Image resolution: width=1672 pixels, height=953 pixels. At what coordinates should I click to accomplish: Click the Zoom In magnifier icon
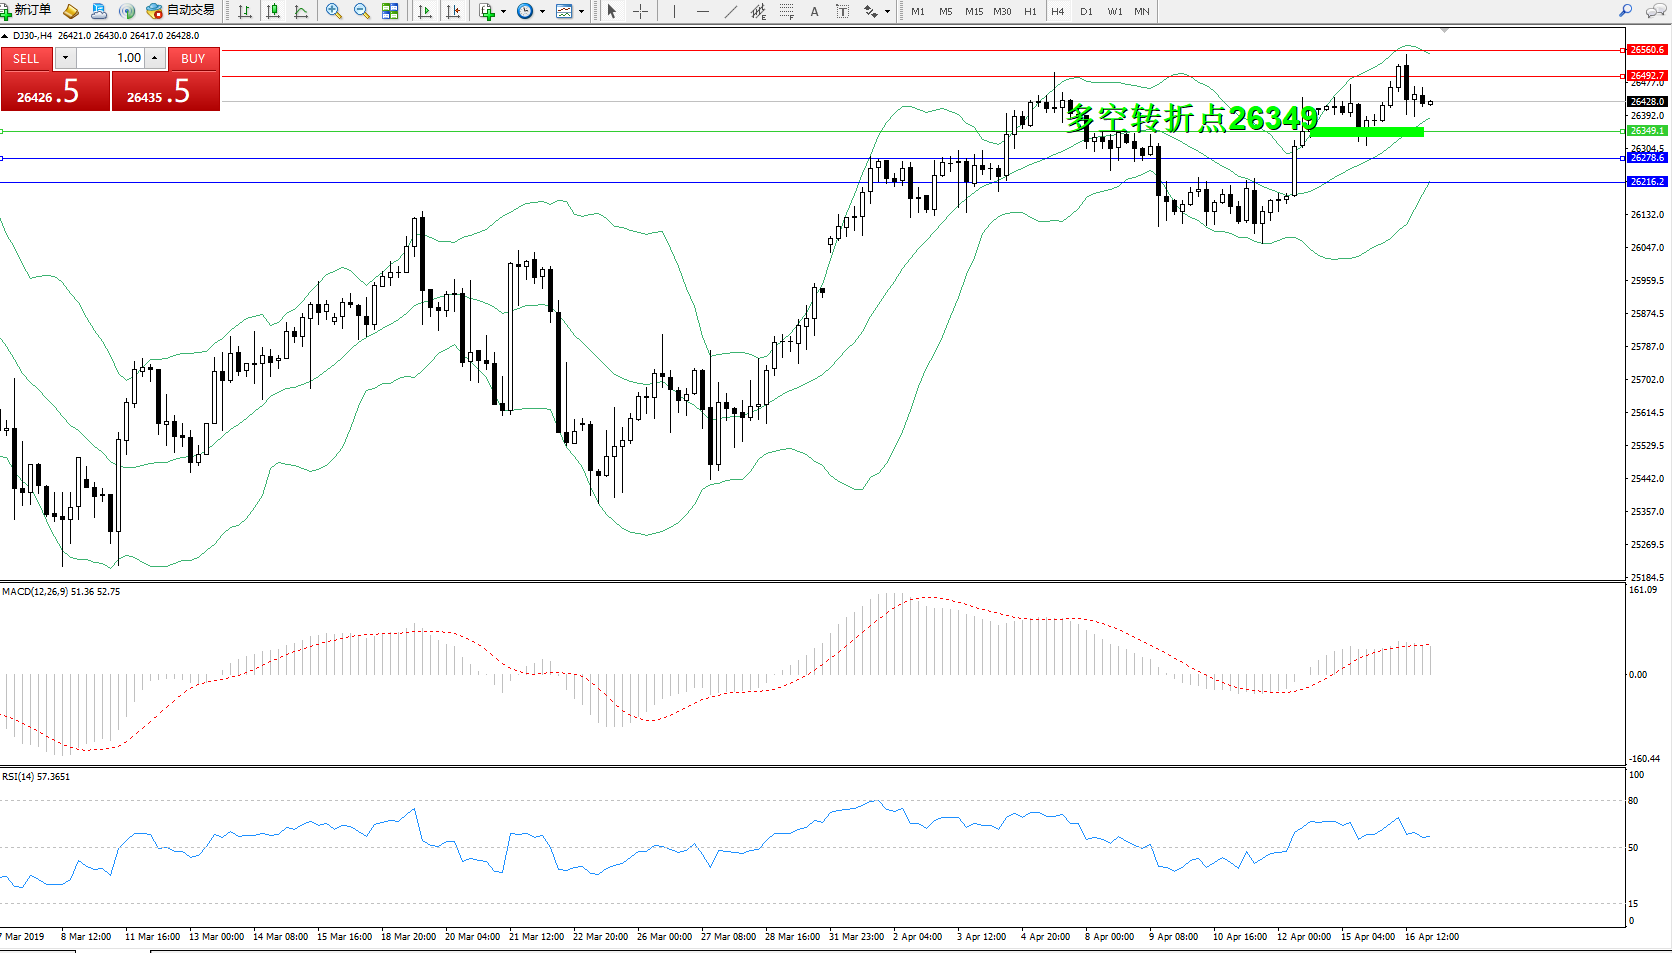(334, 11)
